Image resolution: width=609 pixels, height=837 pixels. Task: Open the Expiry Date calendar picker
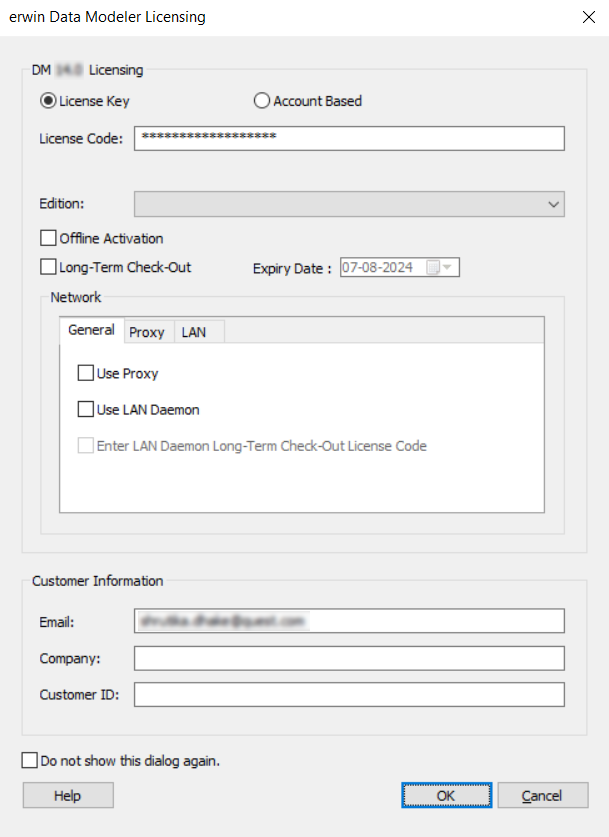pyautogui.click(x=432, y=267)
